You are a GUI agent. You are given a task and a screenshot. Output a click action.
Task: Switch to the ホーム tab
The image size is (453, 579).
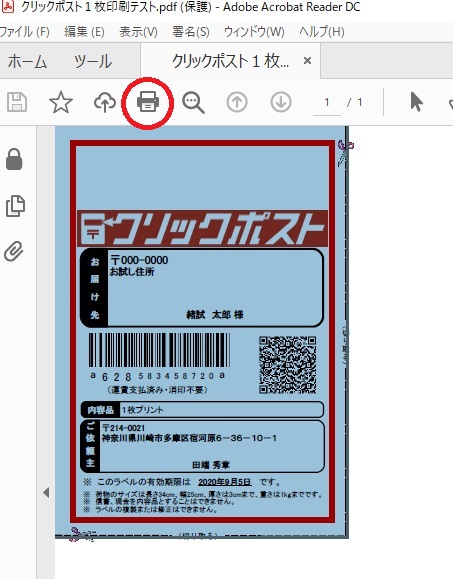[27, 61]
